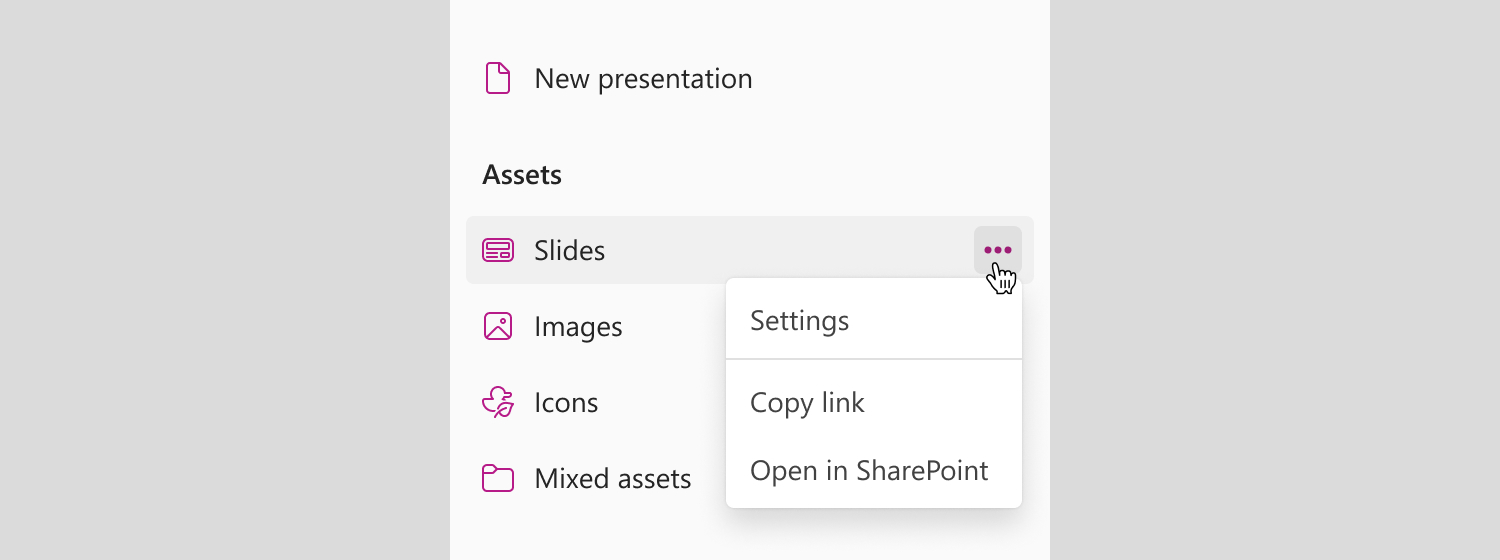Toggle the three-dot more options button
Screen dimensions: 1500x560
(998, 250)
